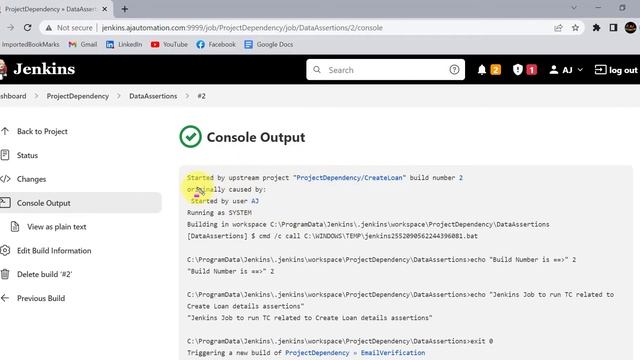This screenshot has width=640, height=360.
Task: Open the LinkedIn bookmark
Action: pos(124,44)
